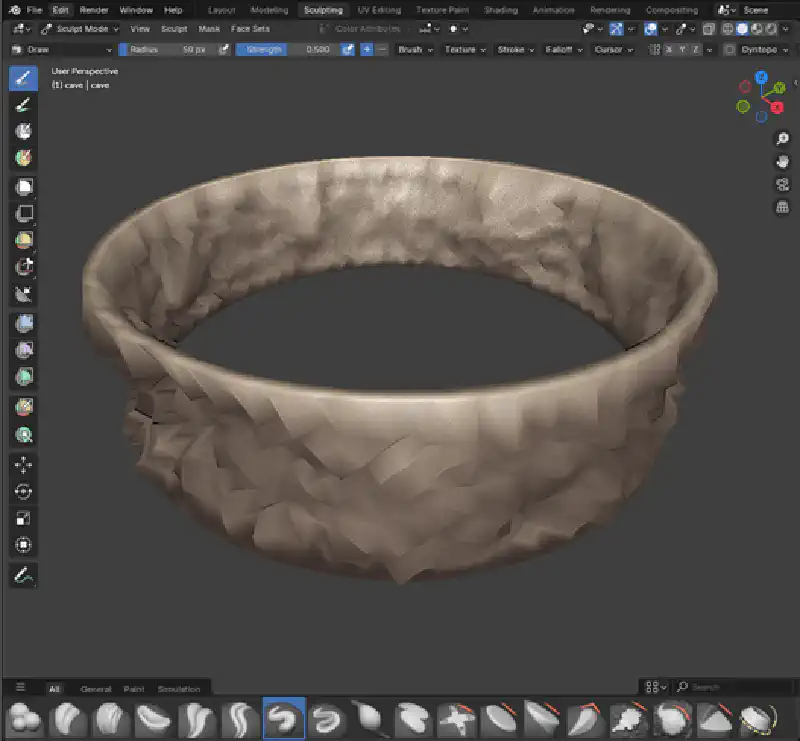Set brush direction to subtract with minus button
Screen dimensions: 800x741
pyautogui.click(x=382, y=49)
